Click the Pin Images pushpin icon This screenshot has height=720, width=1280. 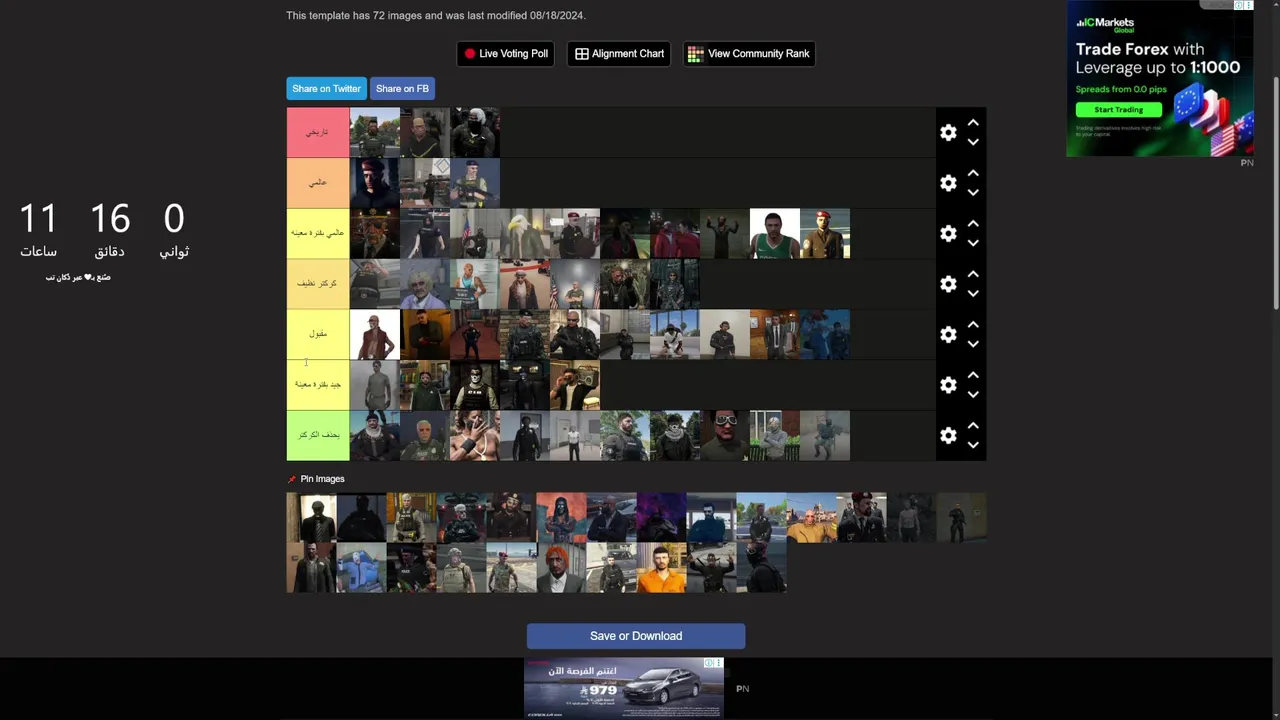coord(292,479)
